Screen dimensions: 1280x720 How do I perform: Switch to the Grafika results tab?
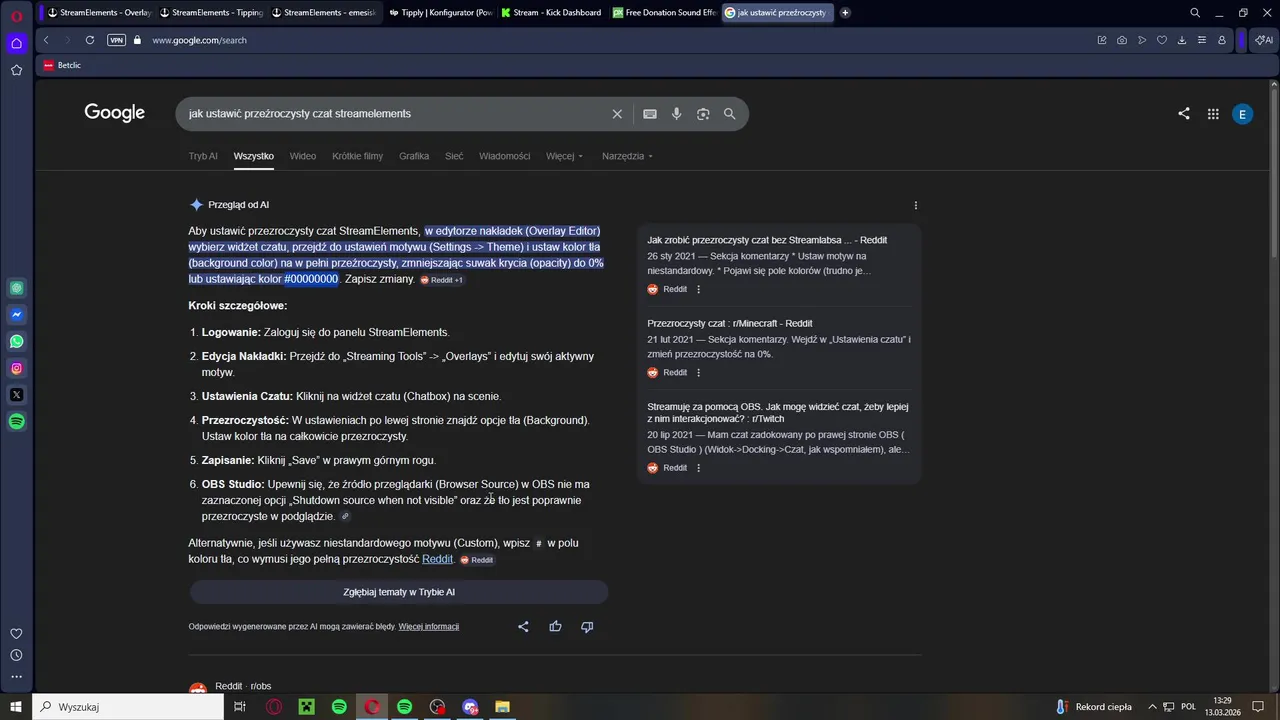414,156
